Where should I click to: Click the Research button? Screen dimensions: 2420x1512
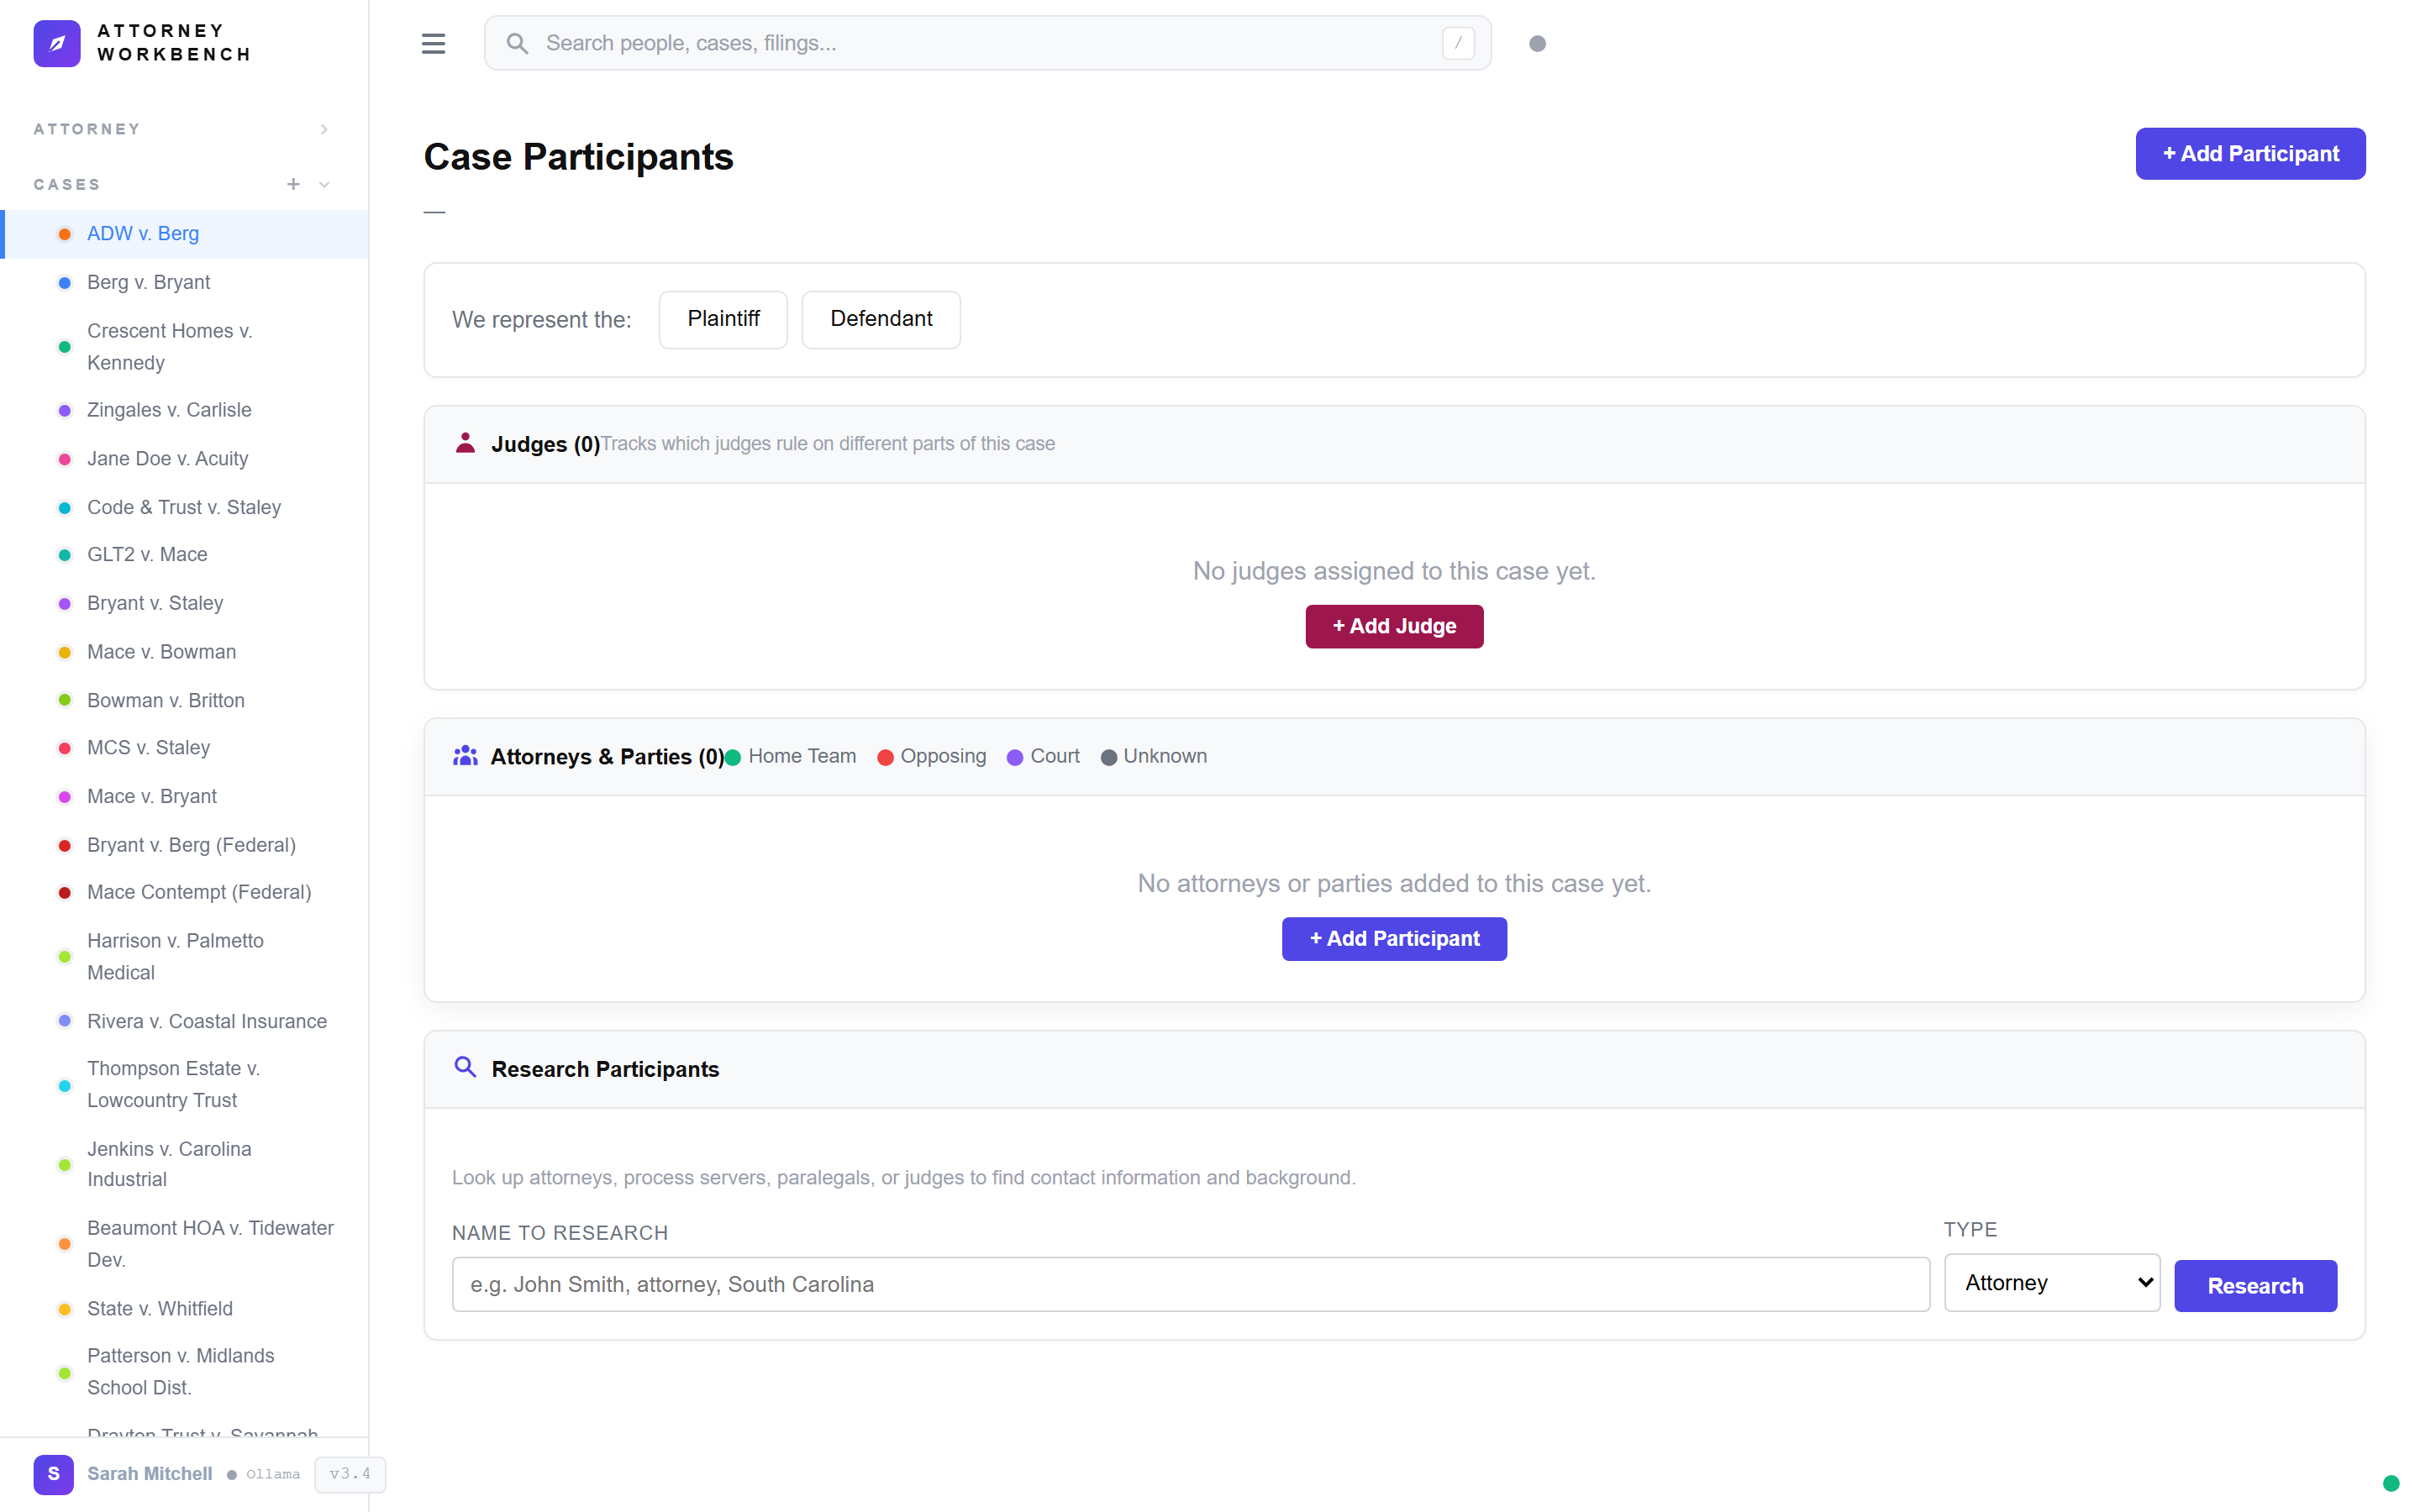(2254, 1285)
